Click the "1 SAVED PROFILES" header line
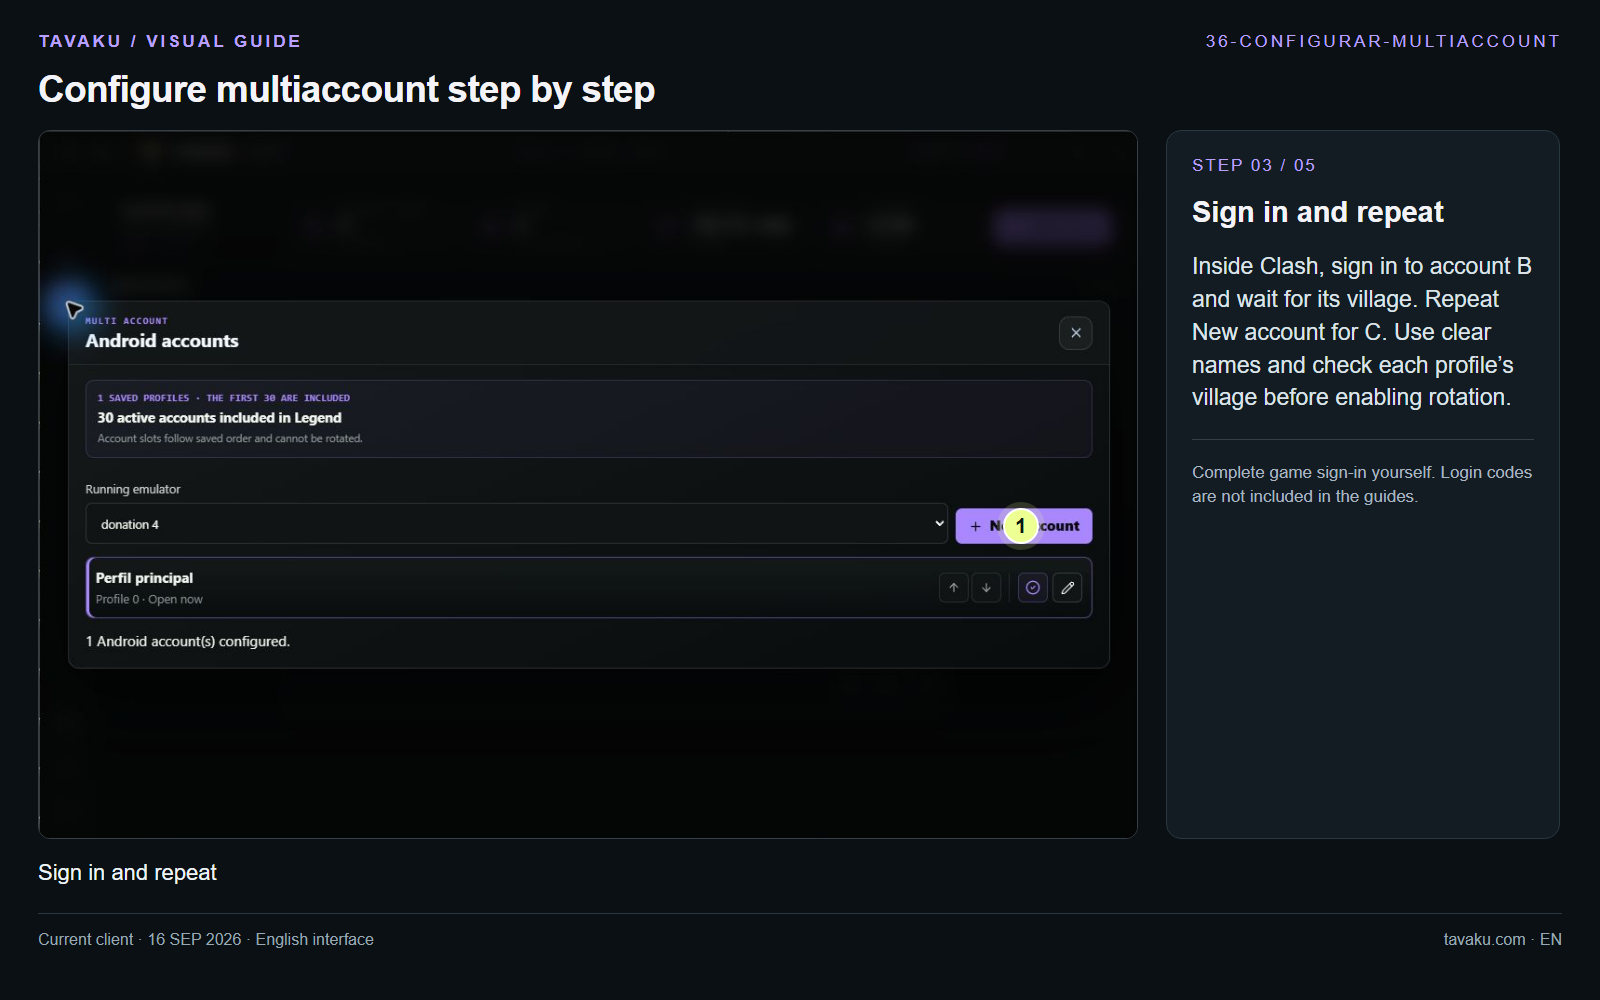The width and height of the screenshot is (1600, 1000). 224,398
